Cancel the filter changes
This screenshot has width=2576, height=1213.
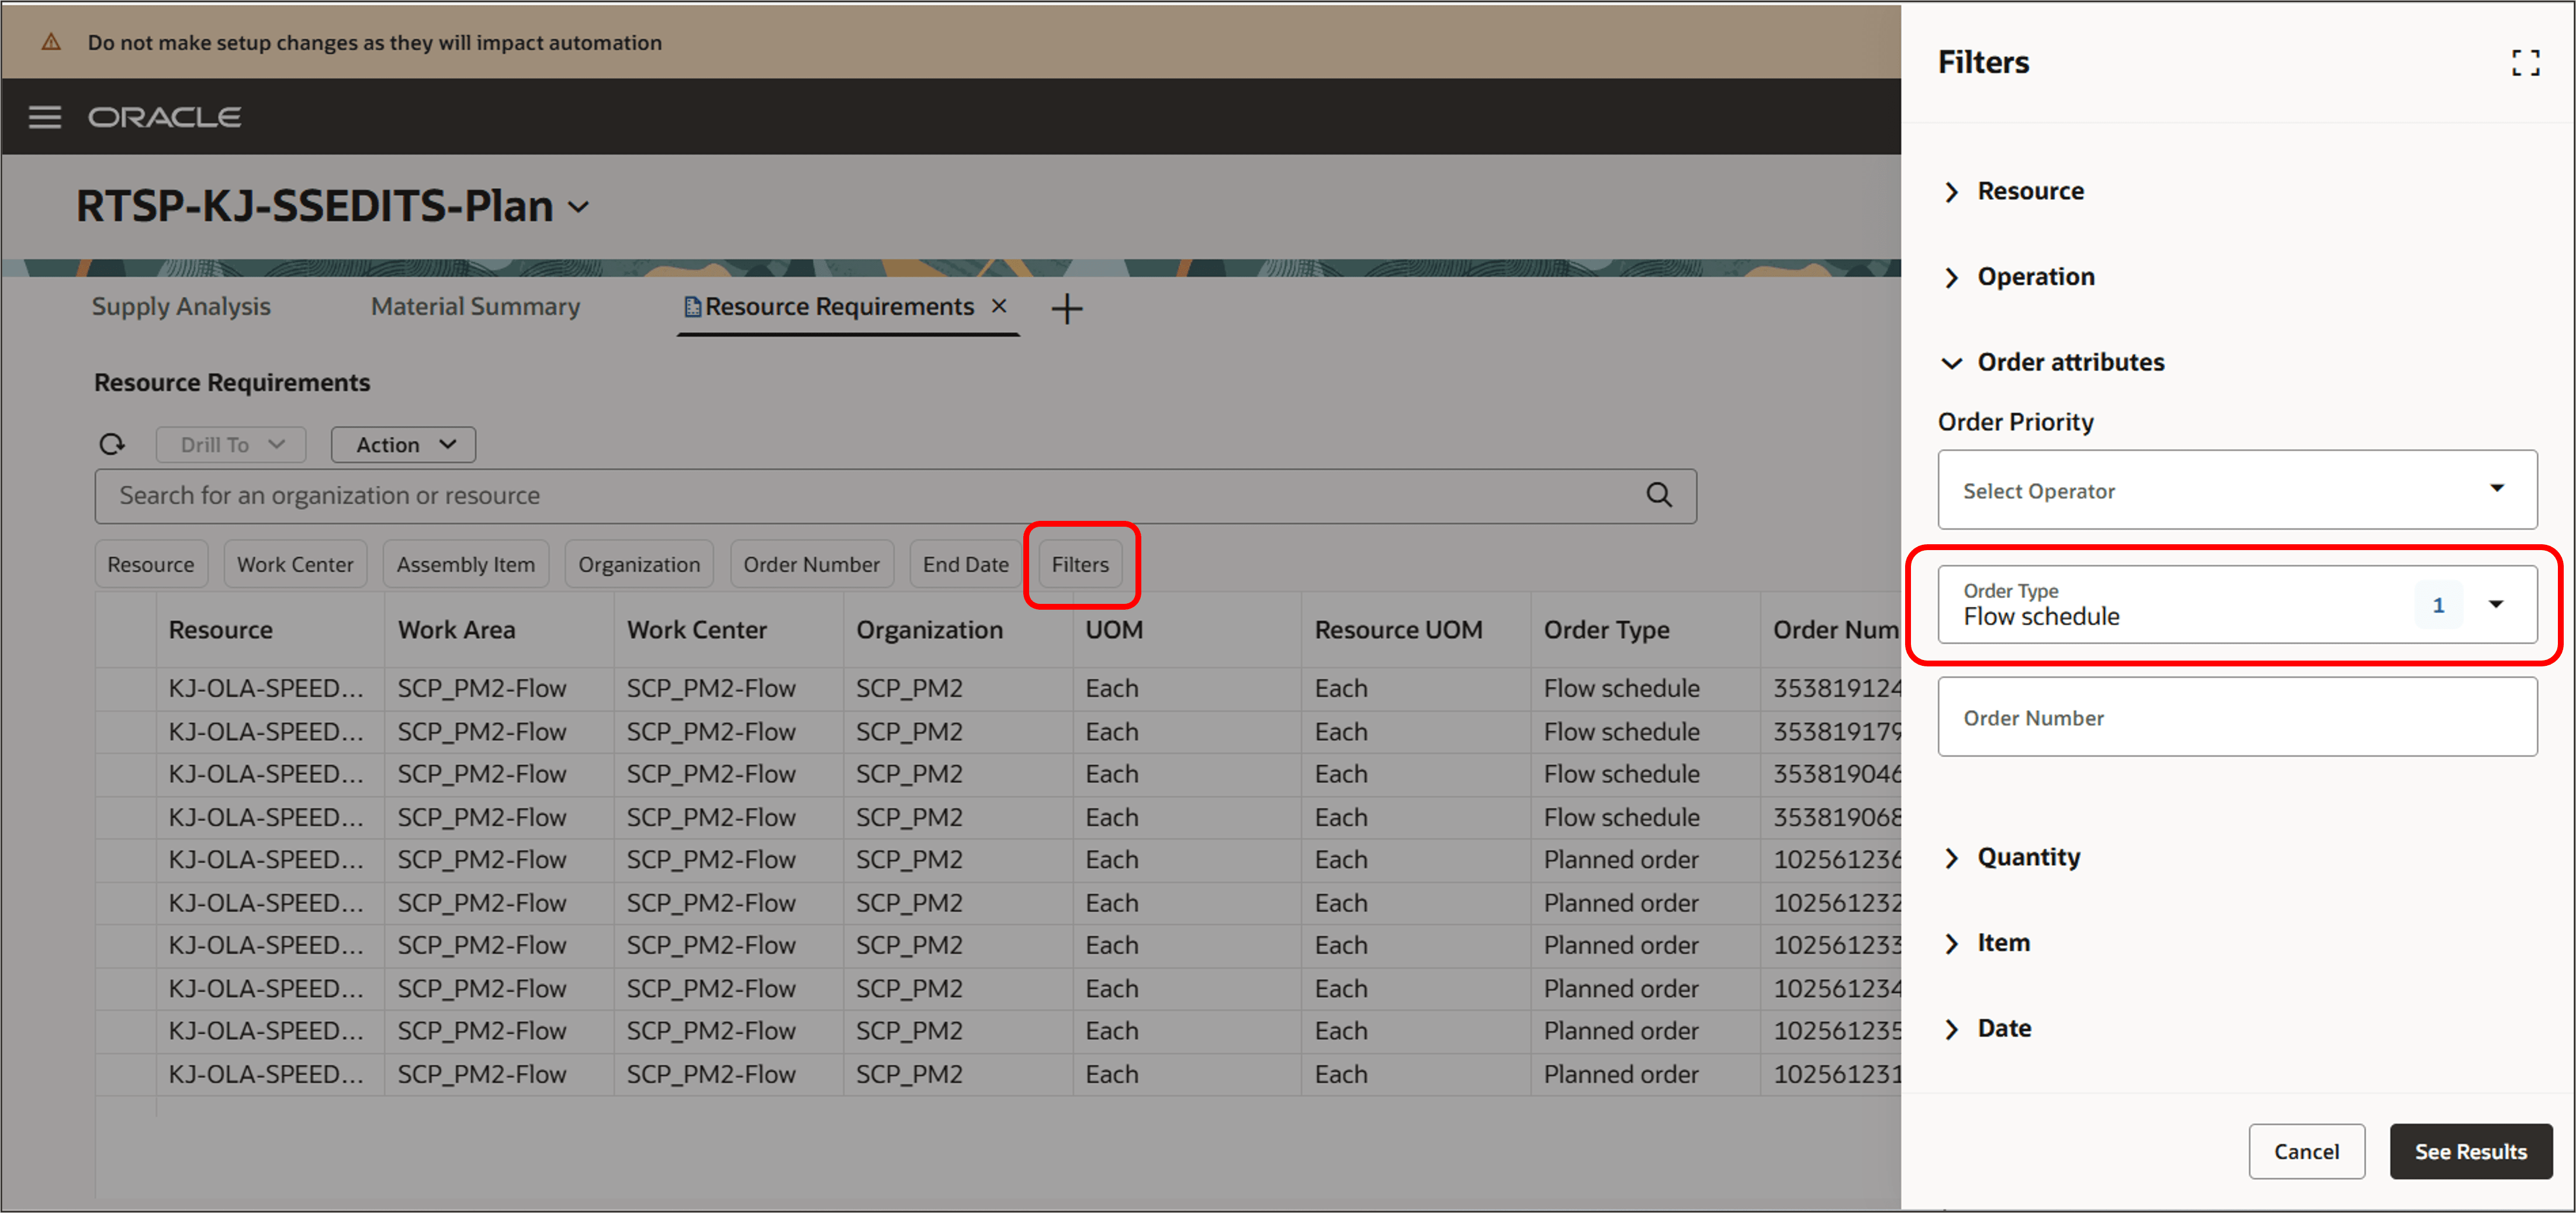pyautogui.click(x=2307, y=1151)
